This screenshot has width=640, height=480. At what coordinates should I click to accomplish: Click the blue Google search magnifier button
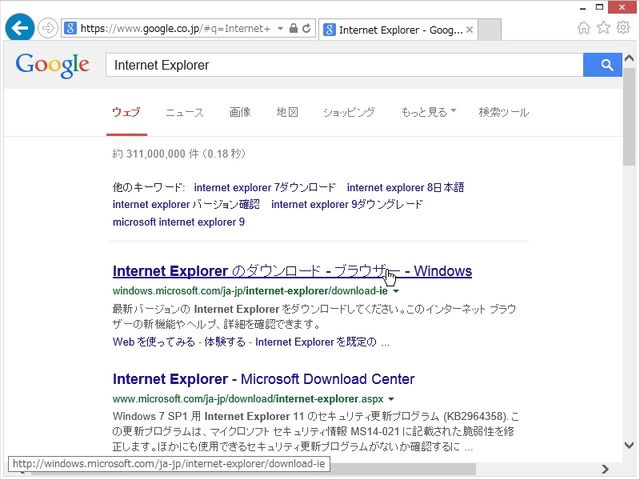(602, 65)
